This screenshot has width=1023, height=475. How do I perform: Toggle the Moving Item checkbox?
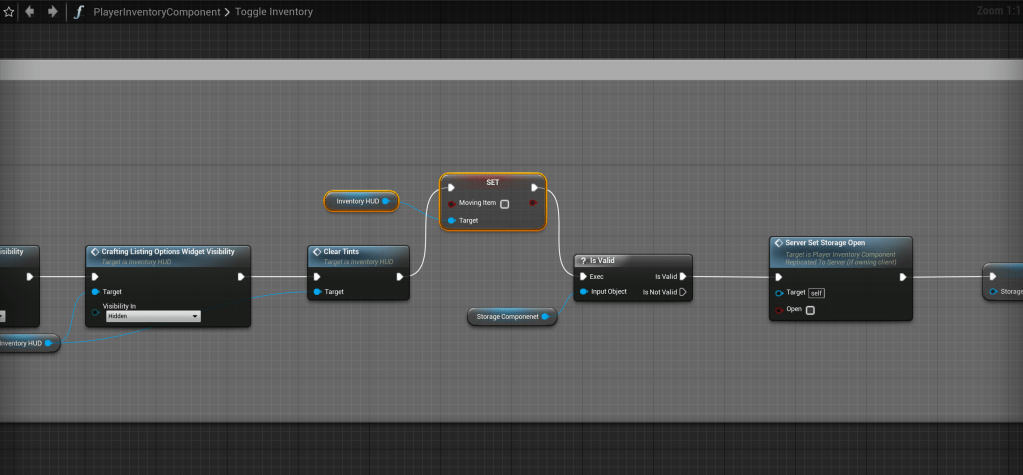[504, 203]
